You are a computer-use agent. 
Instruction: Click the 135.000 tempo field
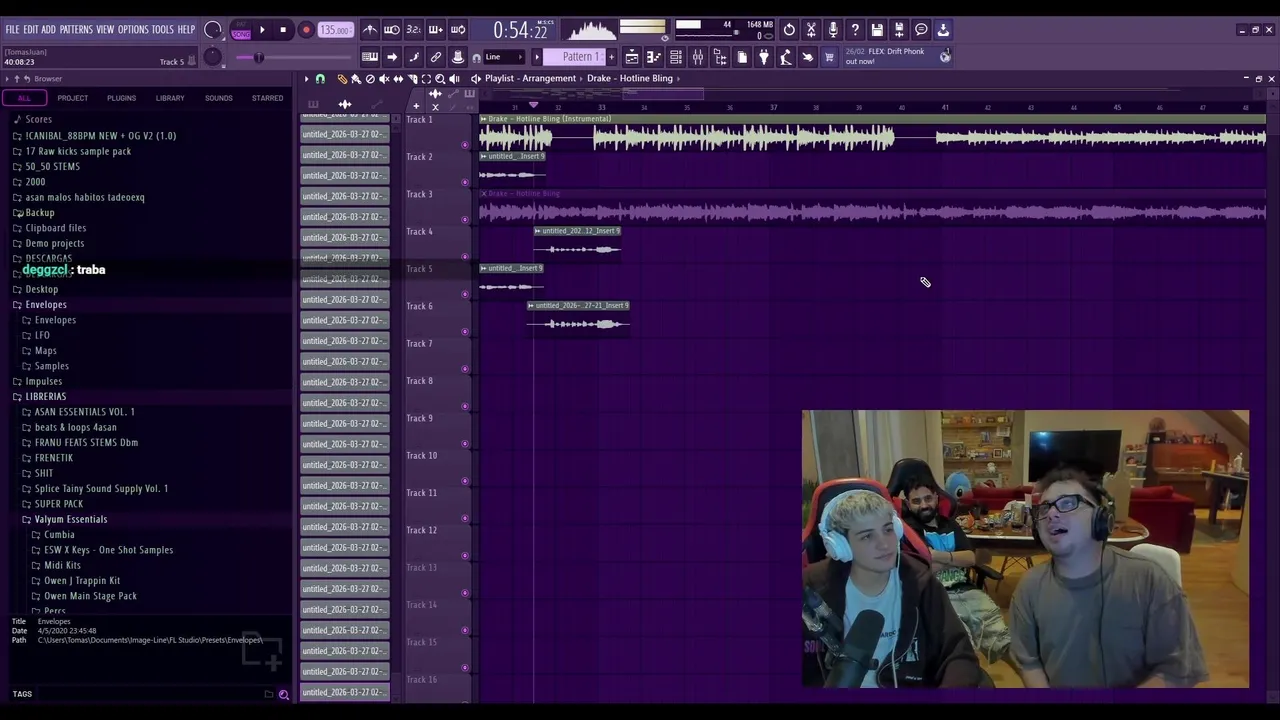tap(335, 30)
